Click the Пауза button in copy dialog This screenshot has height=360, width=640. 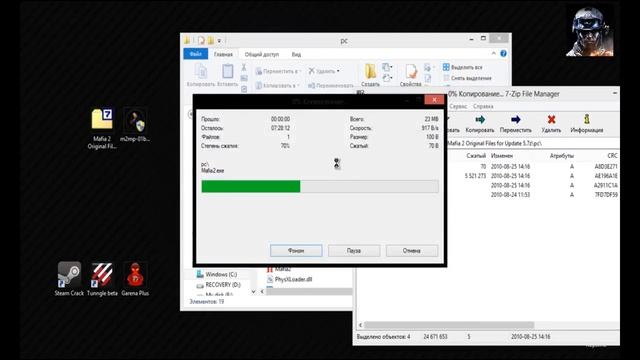(x=354, y=251)
